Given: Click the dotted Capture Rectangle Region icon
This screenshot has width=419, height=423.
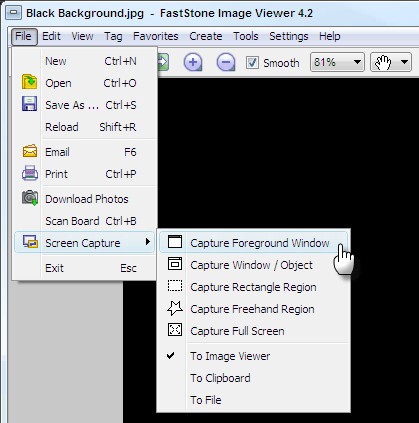Looking at the screenshot, I should pos(175,286).
